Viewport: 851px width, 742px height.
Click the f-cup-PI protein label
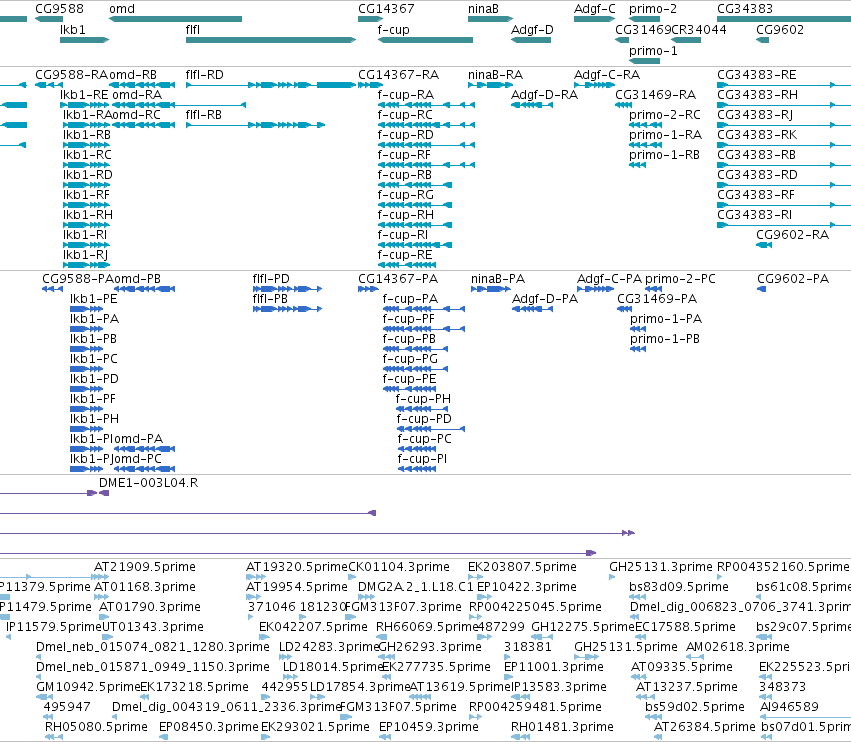[x=422, y=459]
